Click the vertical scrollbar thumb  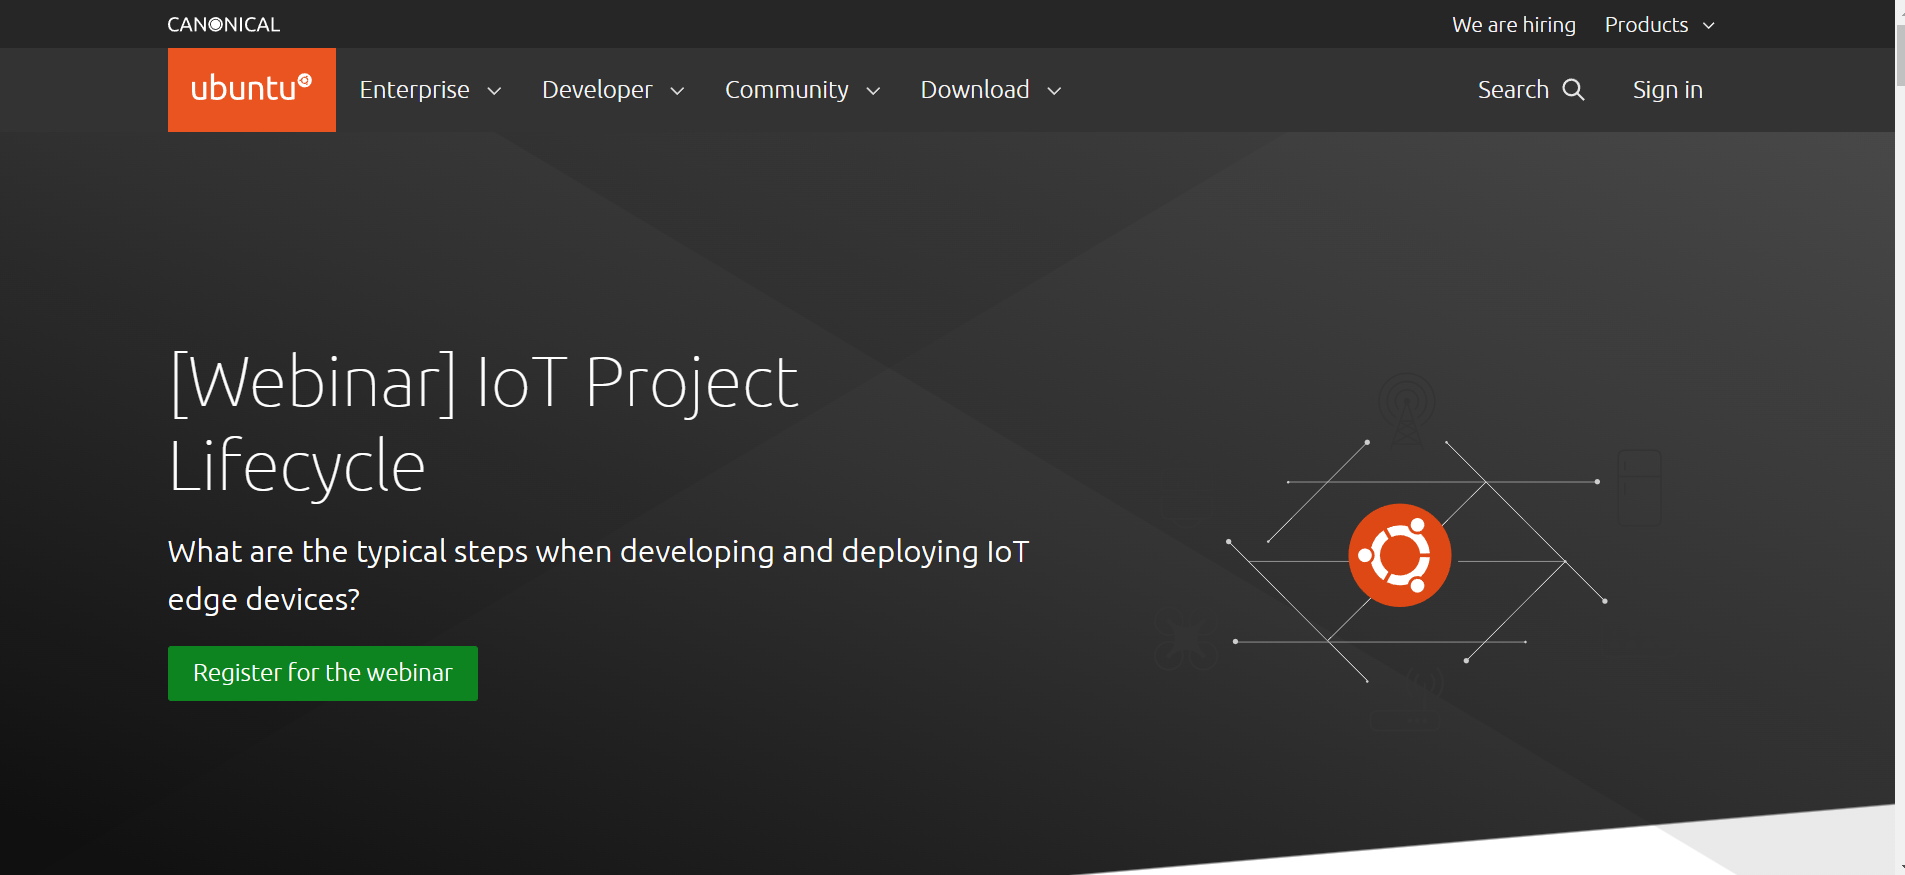tap(1900, 55)
